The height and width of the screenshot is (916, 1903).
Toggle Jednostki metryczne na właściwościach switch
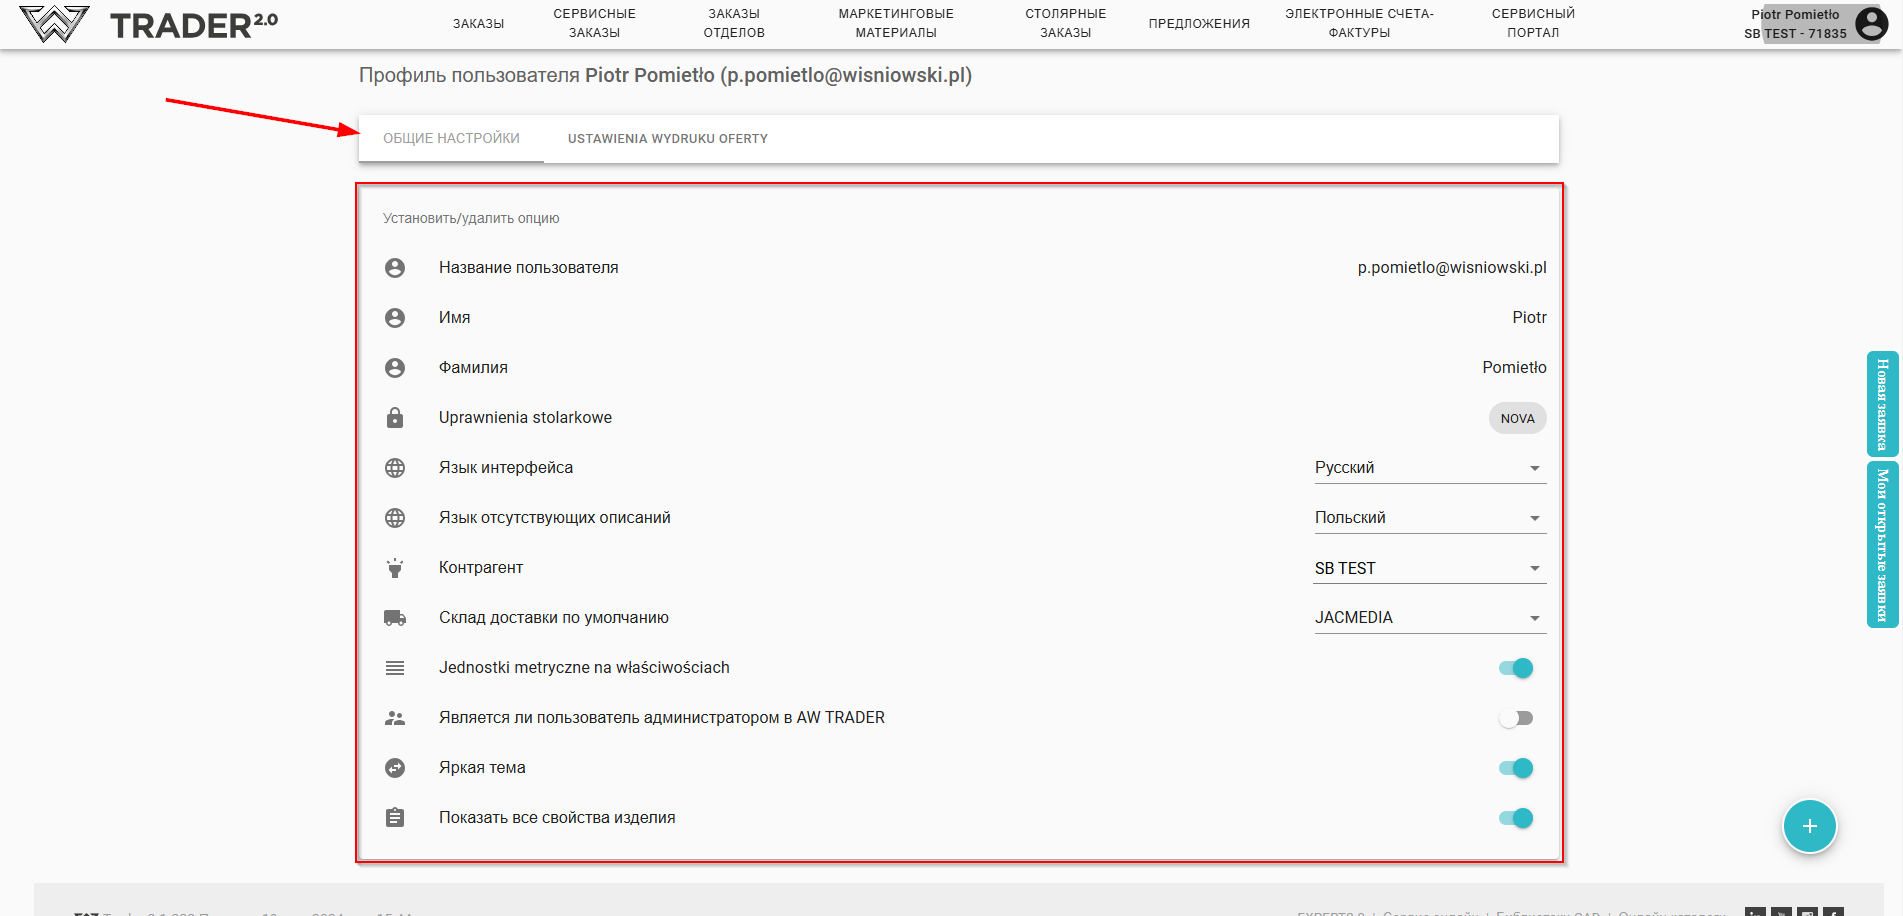(x=1516, y=668)
